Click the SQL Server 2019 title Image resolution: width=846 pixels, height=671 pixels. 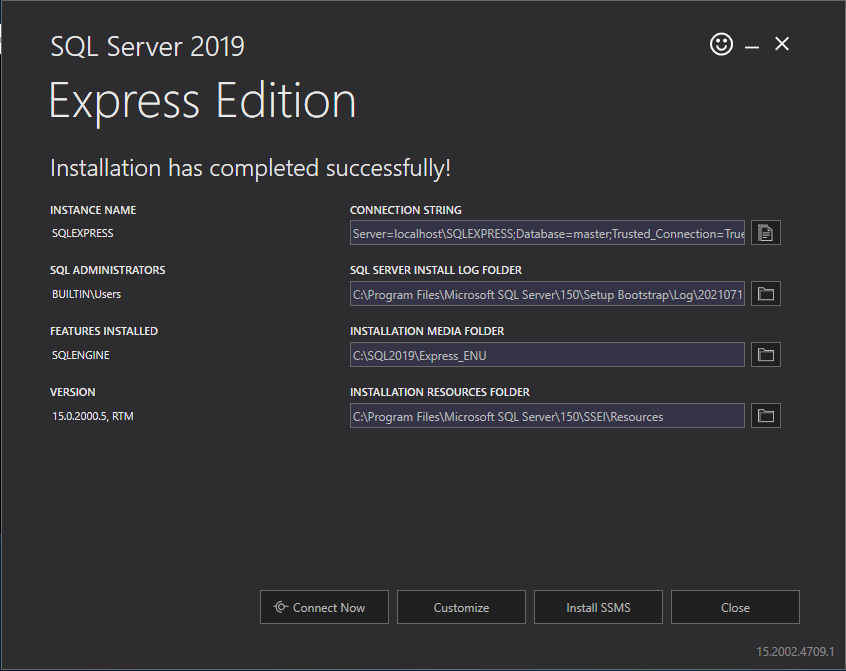click(x=147, y=46)
